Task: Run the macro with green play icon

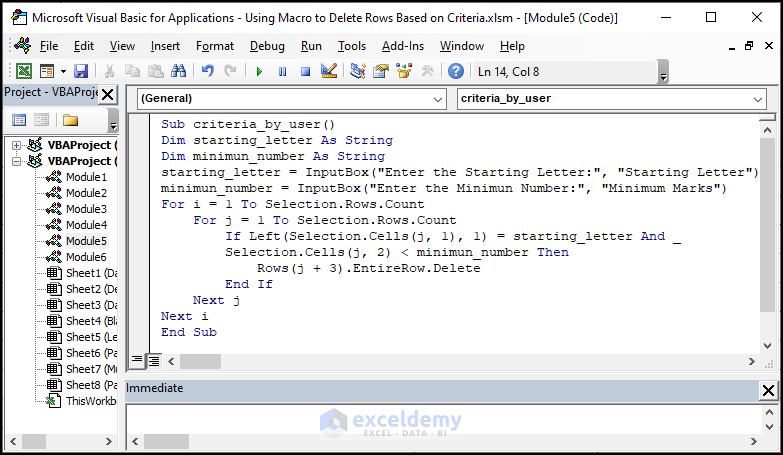Action: 259,71
